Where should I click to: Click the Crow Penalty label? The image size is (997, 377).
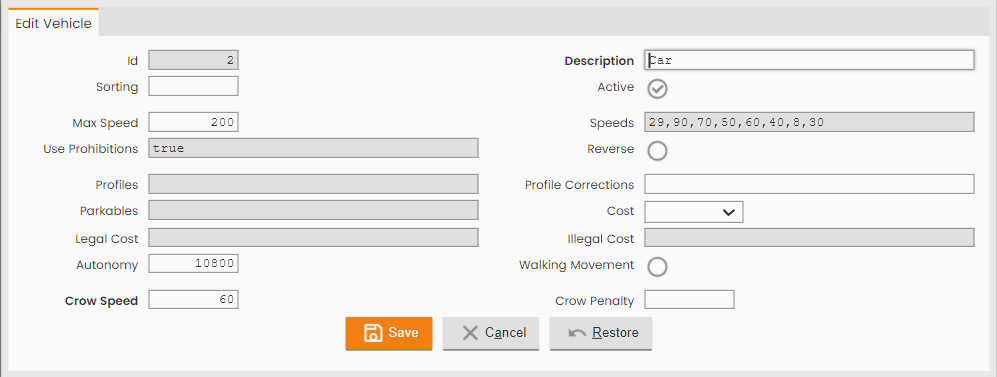pos(595,301)
